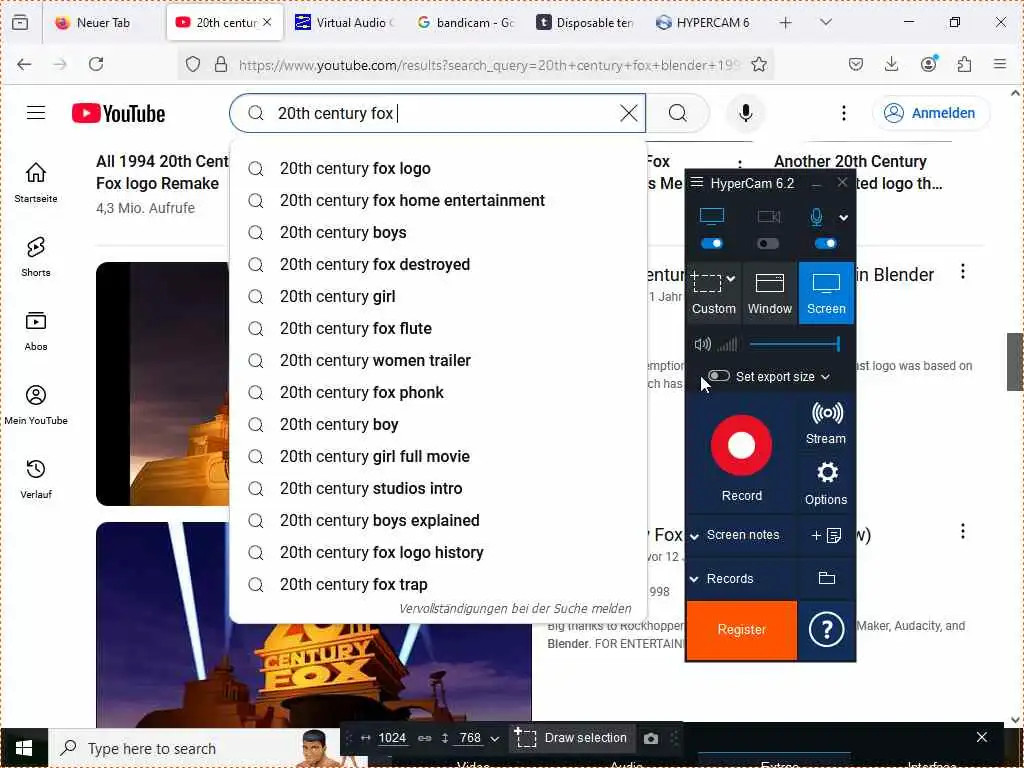Add a new screen note in HyperCam
The height and width of the screenshot is (768, 1024).
[826, 536]
